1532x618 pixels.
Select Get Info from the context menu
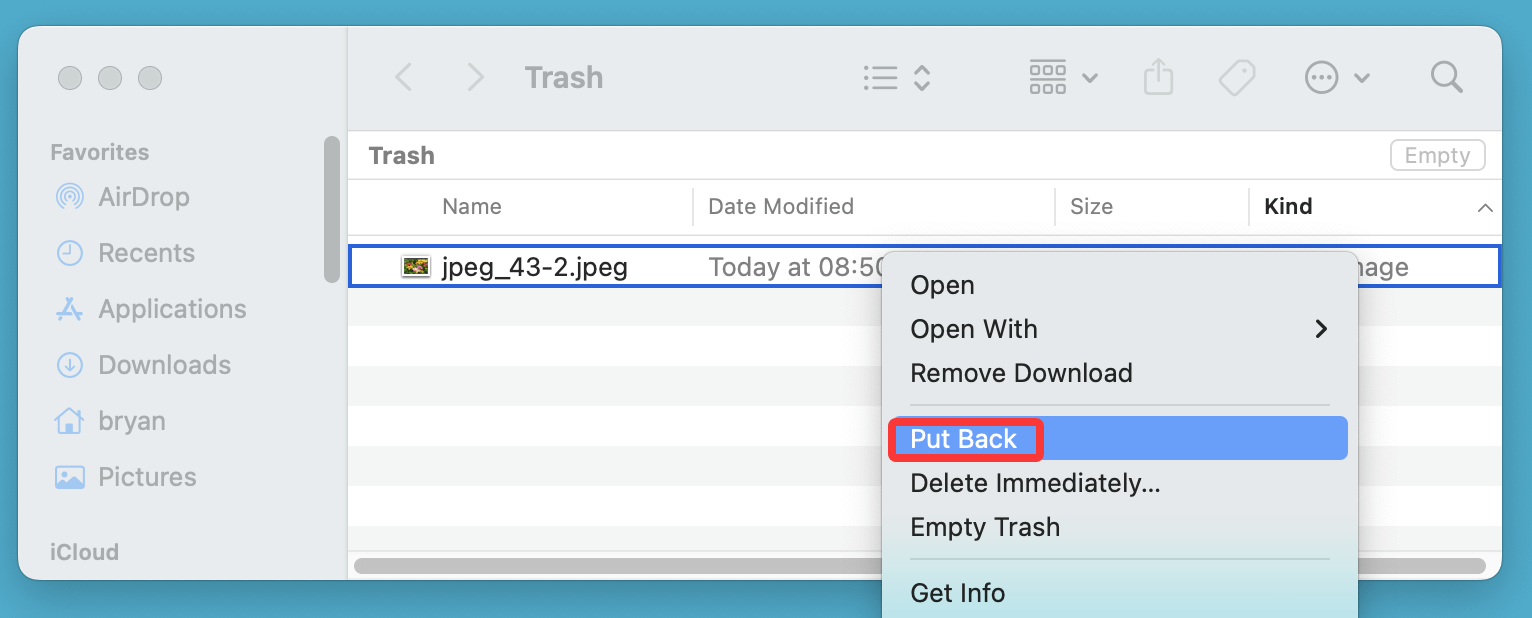click(x=957, y=593)
